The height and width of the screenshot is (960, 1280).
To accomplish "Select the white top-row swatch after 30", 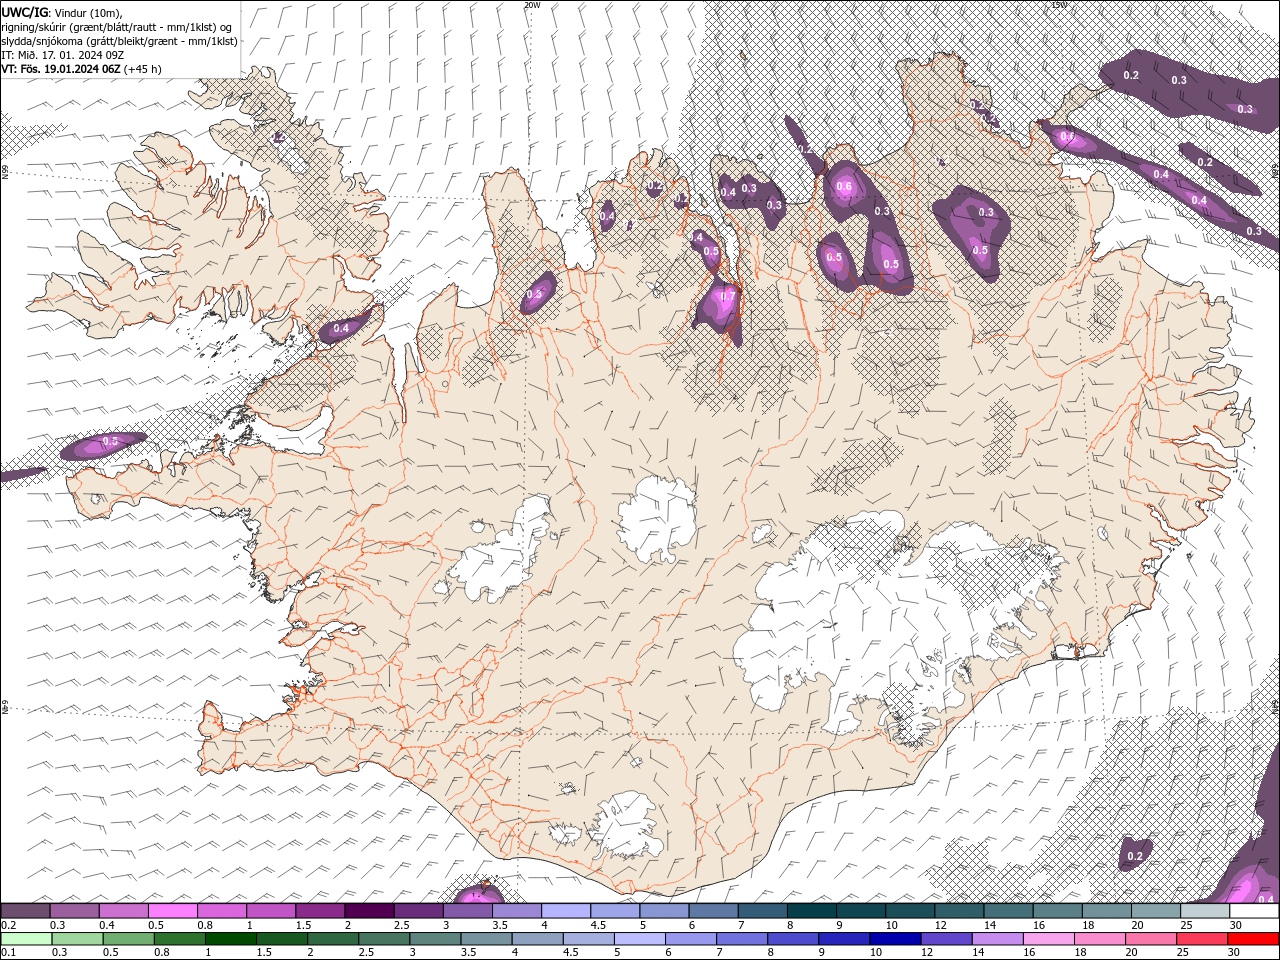I will coord(1254,911).
